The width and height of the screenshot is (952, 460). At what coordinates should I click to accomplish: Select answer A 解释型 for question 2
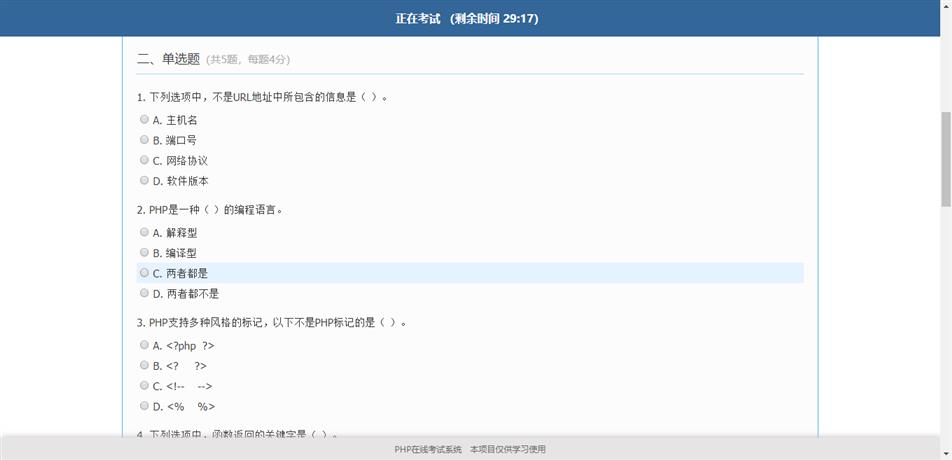coord(144,232)
